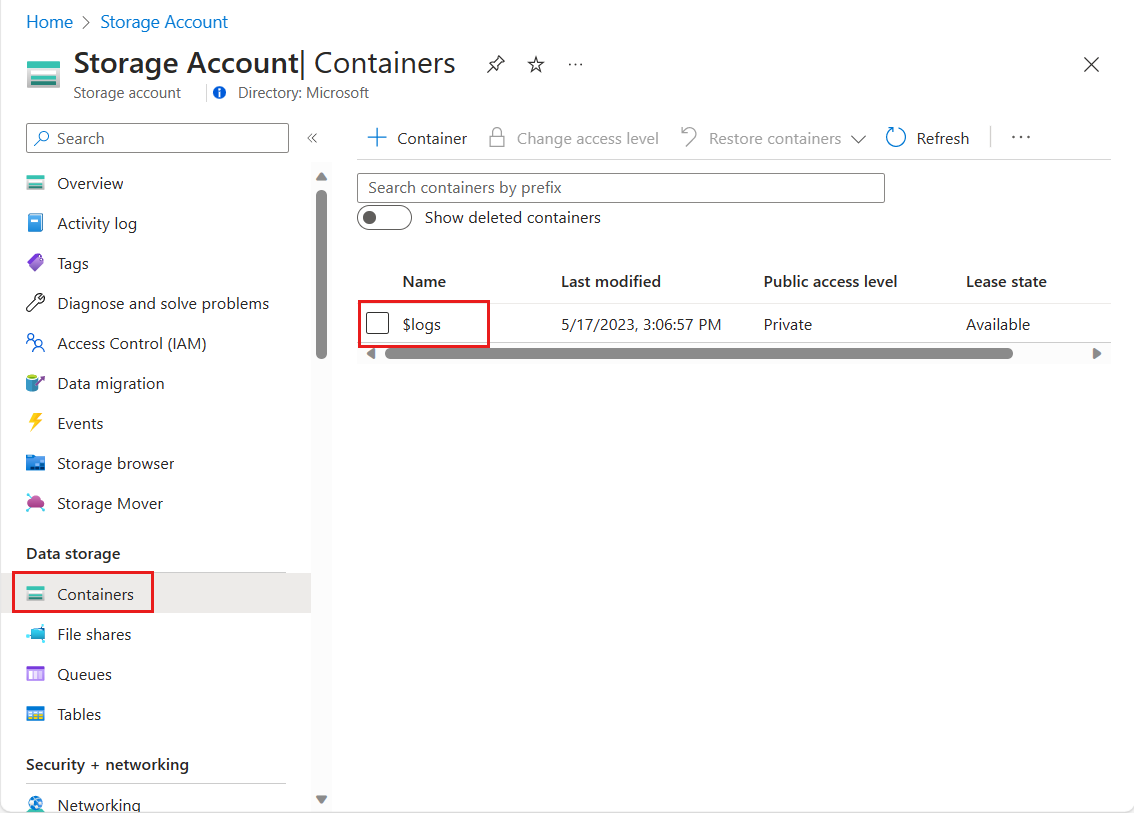
Task: Click the plus icon to add Container
Action: 377,138
